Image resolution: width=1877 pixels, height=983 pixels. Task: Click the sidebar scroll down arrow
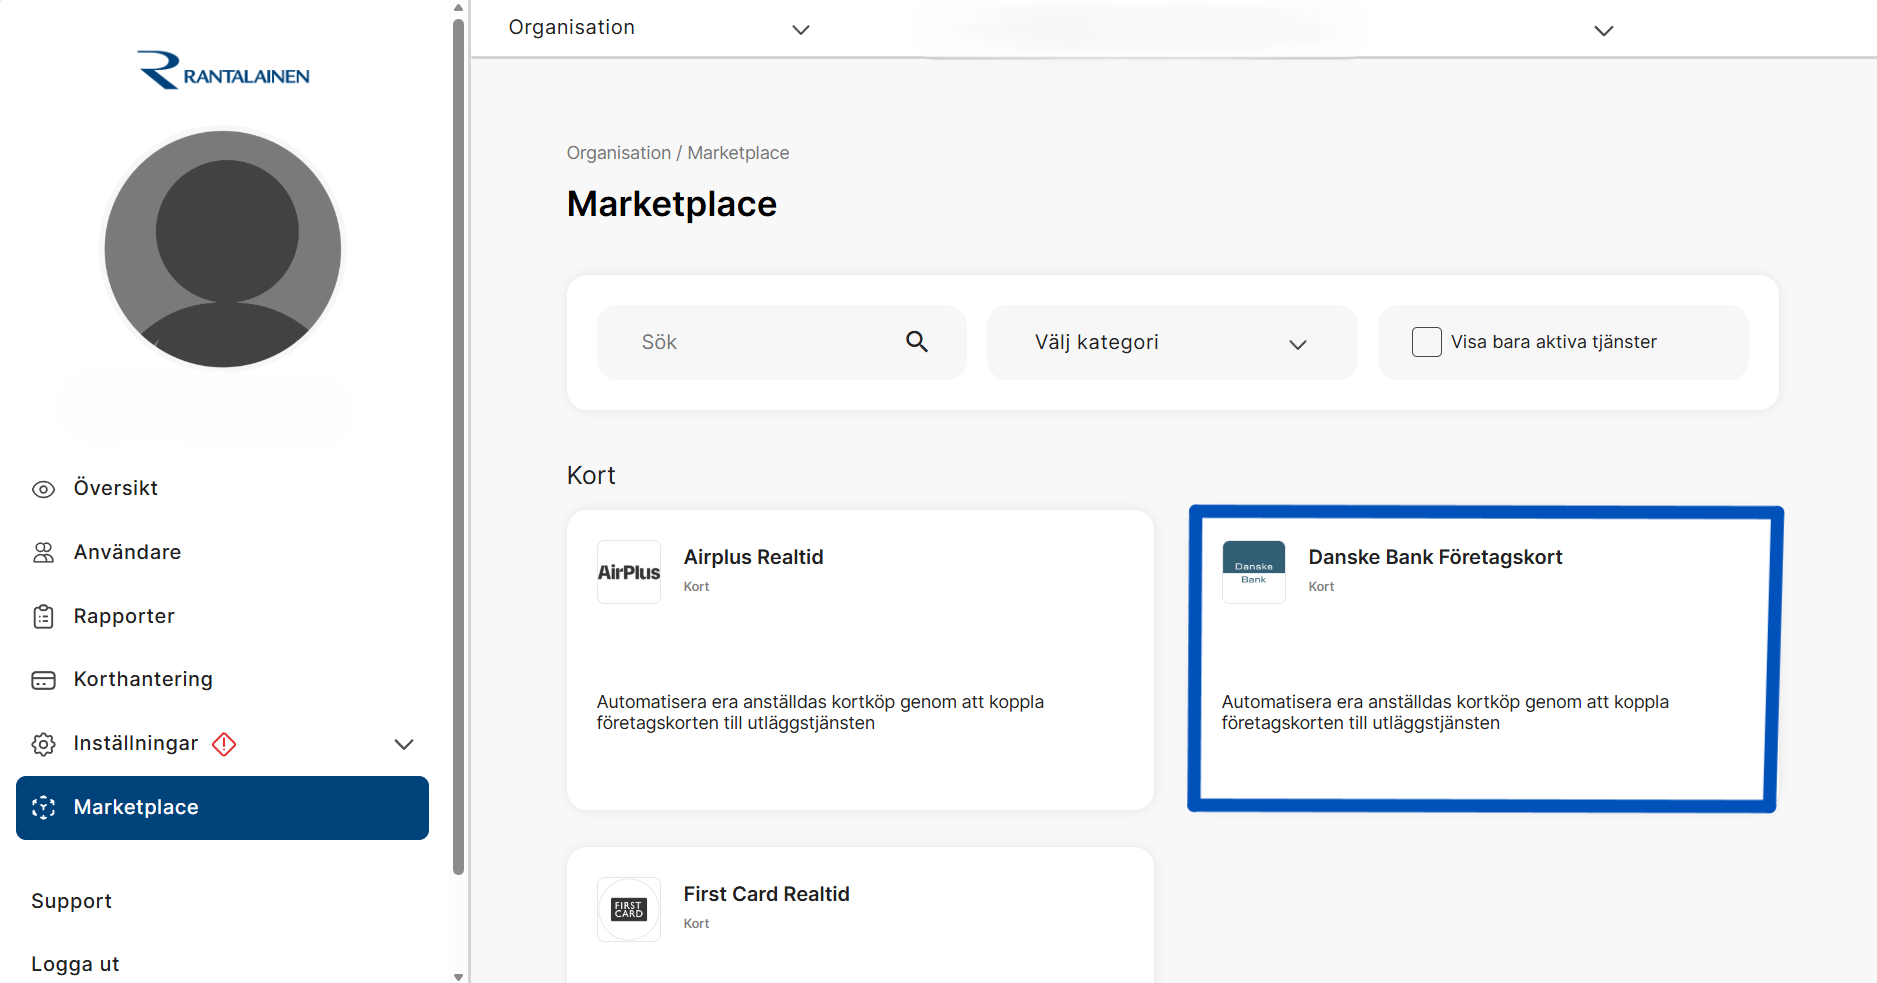click(x=458, y=977)
